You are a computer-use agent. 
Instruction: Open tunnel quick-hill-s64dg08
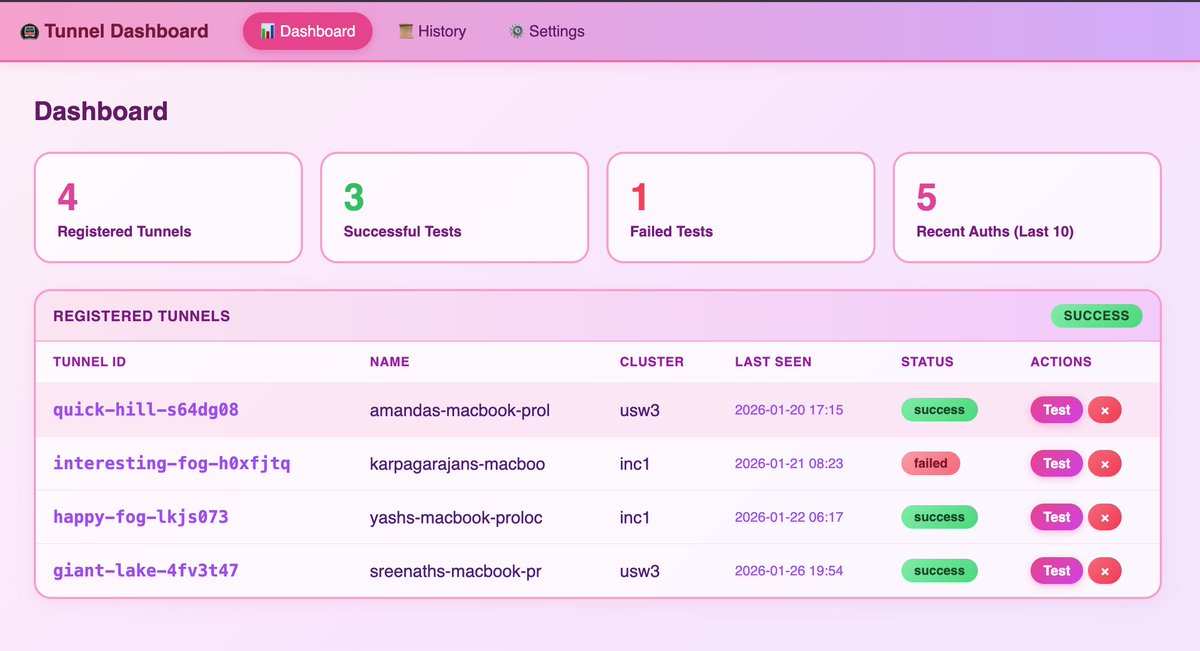(x=146, y=410)
